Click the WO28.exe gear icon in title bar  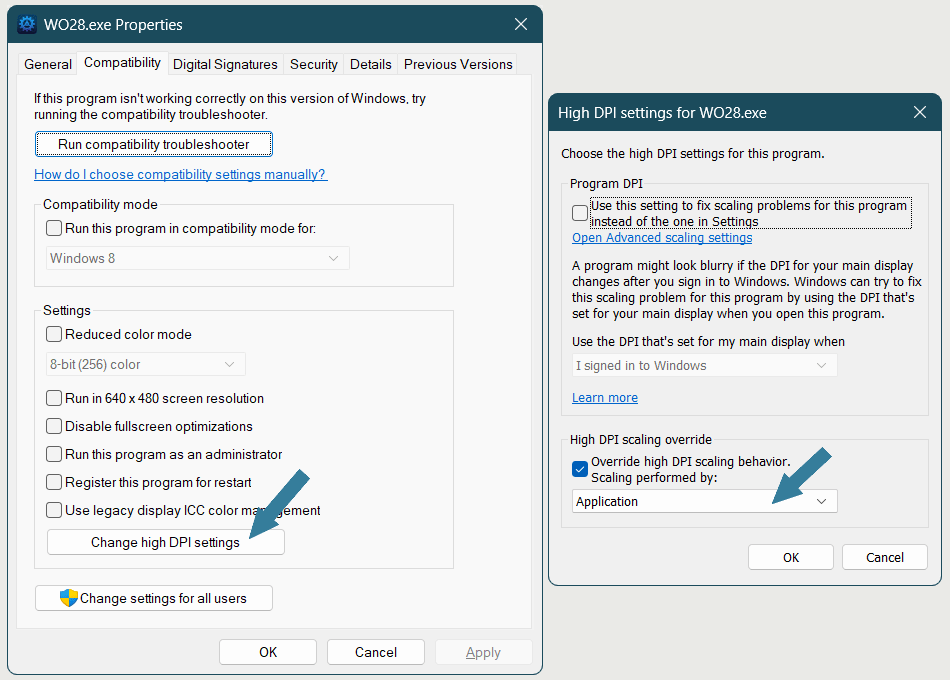pos(27,24)
